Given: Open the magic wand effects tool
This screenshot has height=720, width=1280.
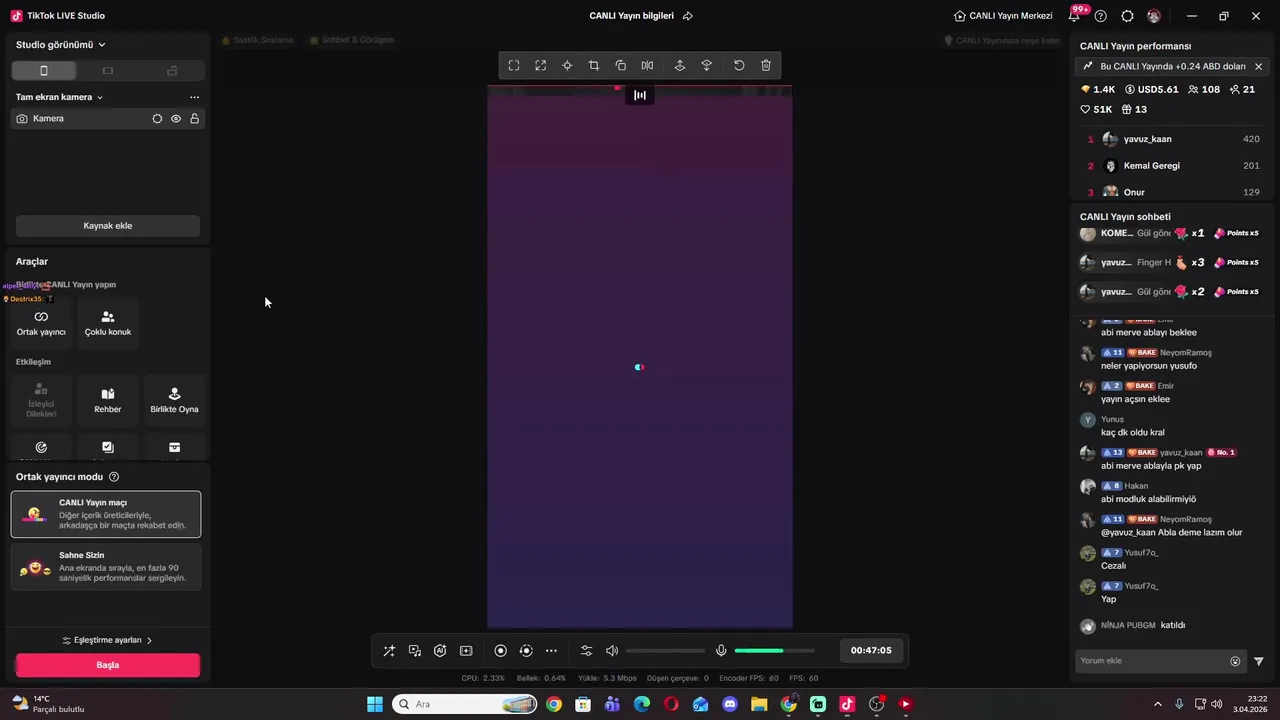Looking at the screenshot, I should pyautogui.click(x=389, y=651).
